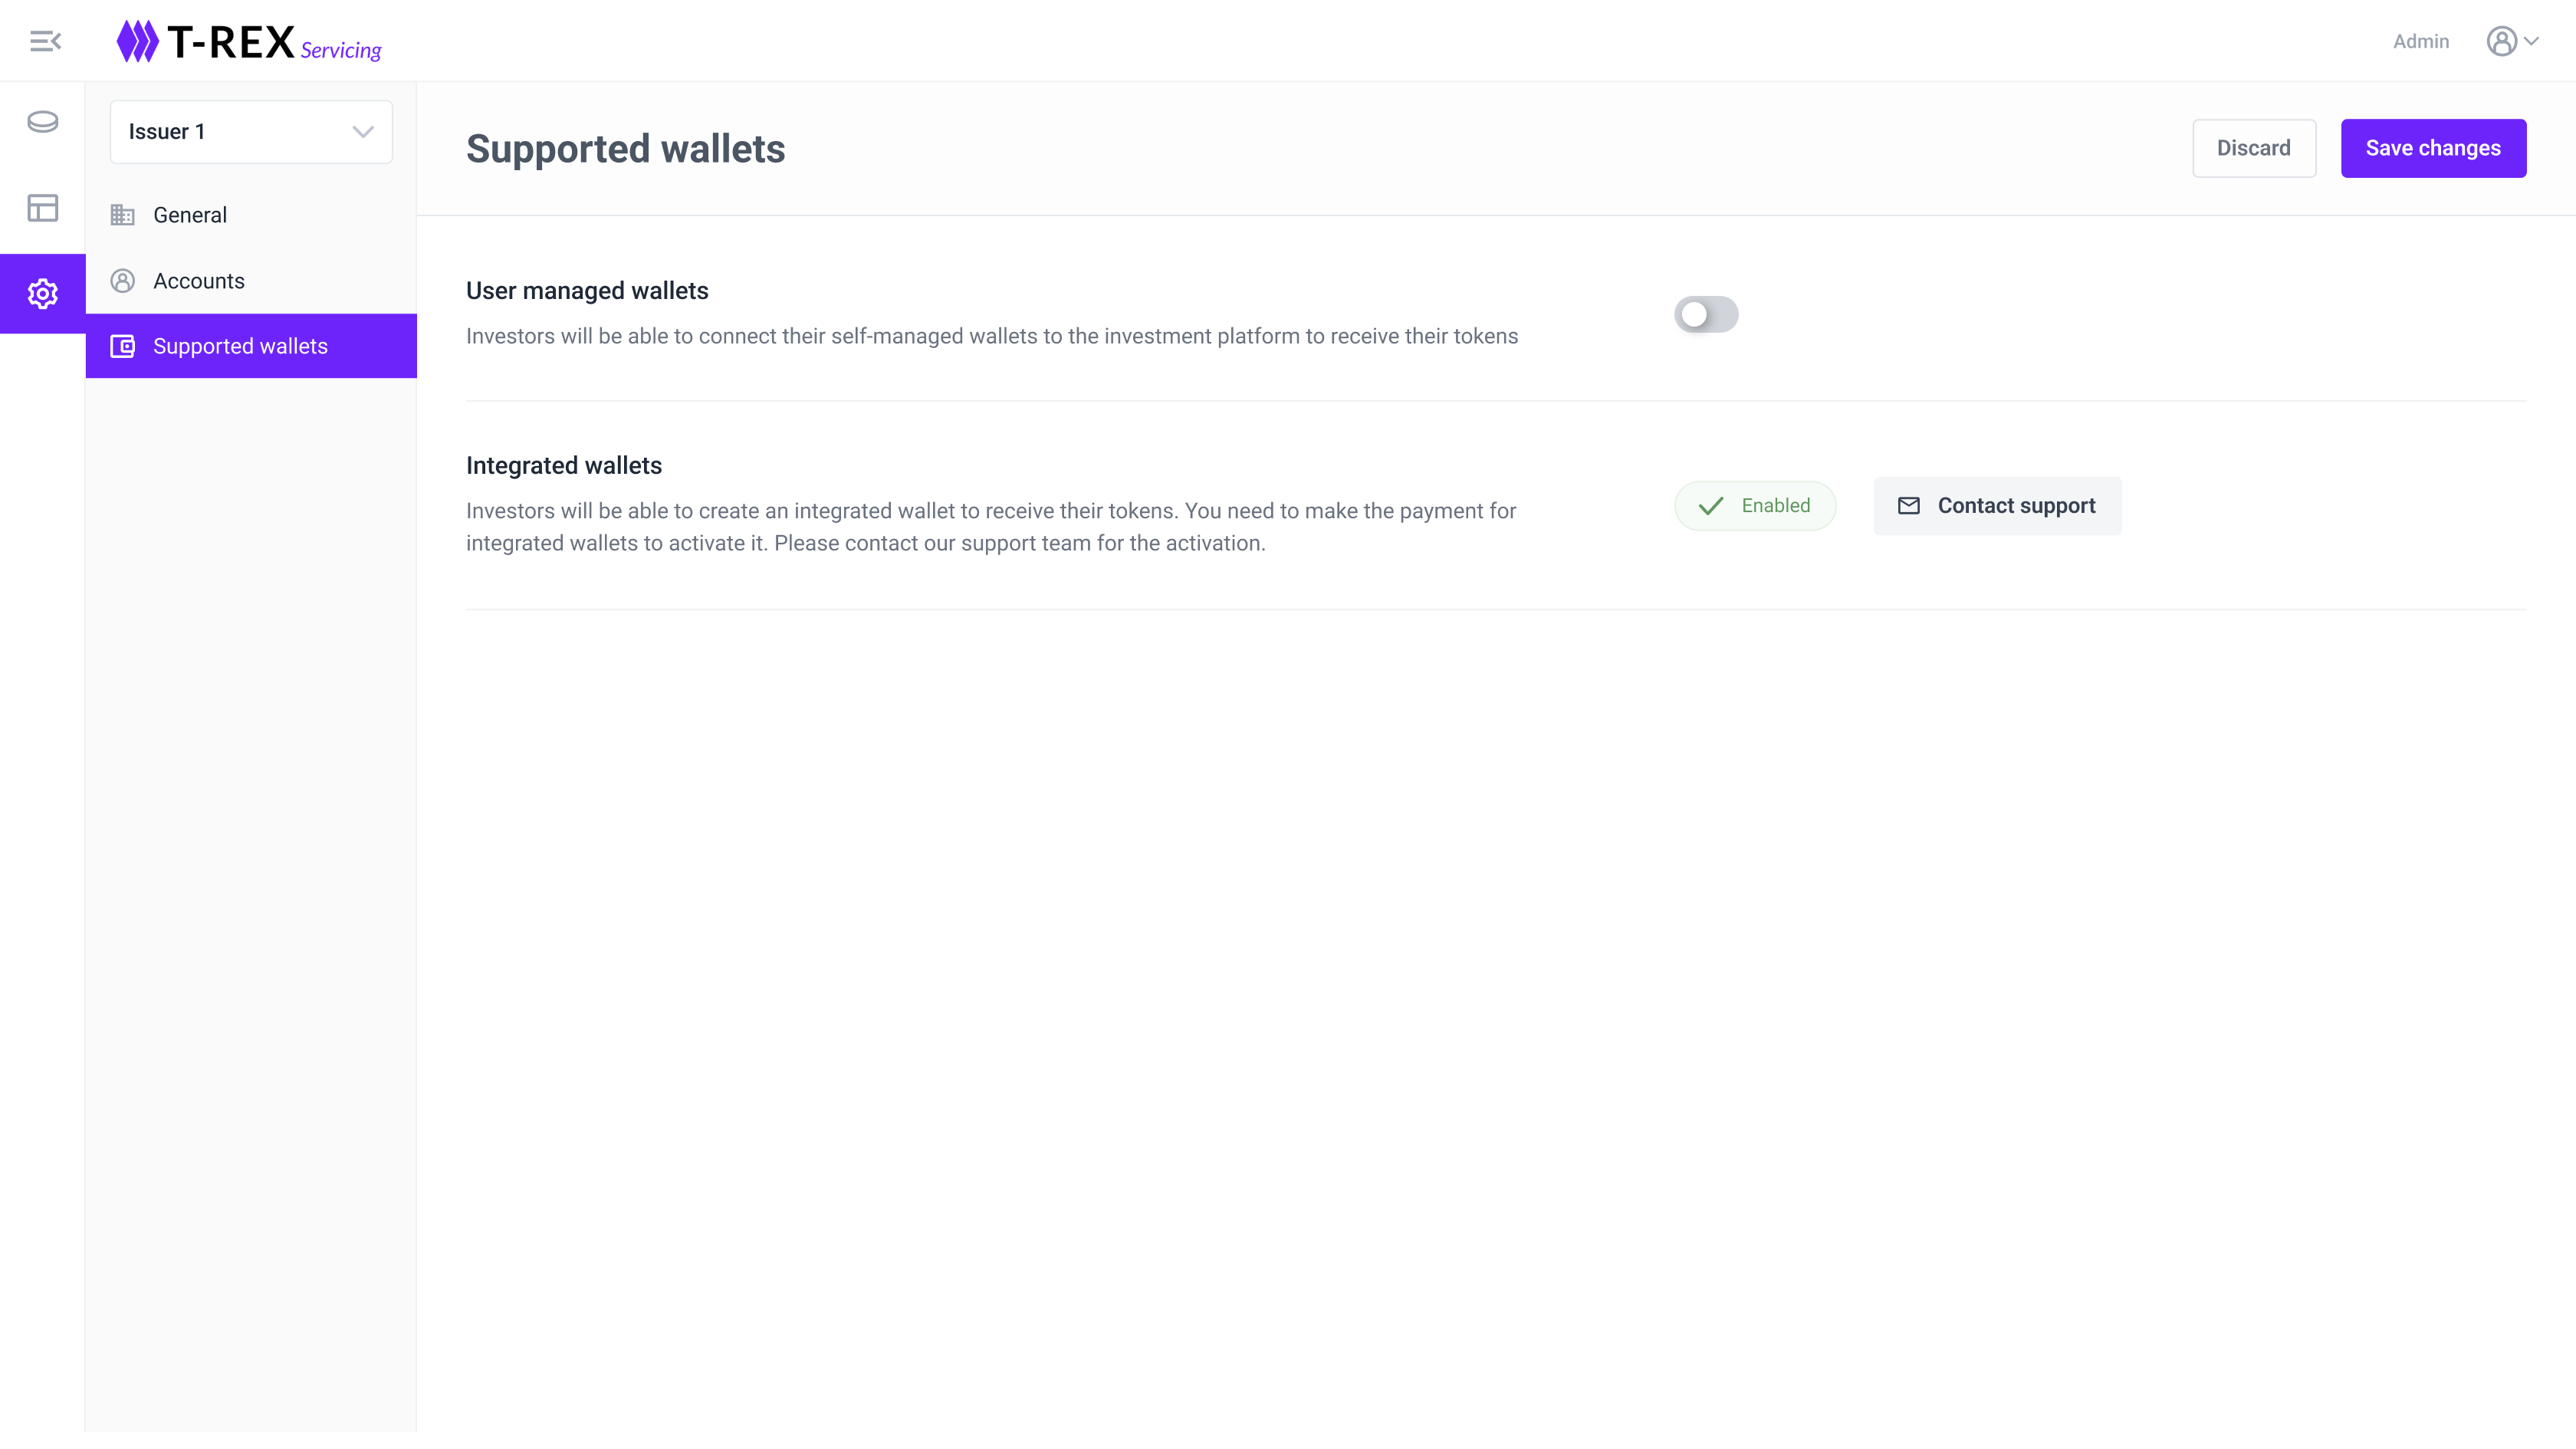The height and width of the screenshot is (1449, 2576).
Task: Click the envelope icon in Contact support
Action: (1909, 506)
